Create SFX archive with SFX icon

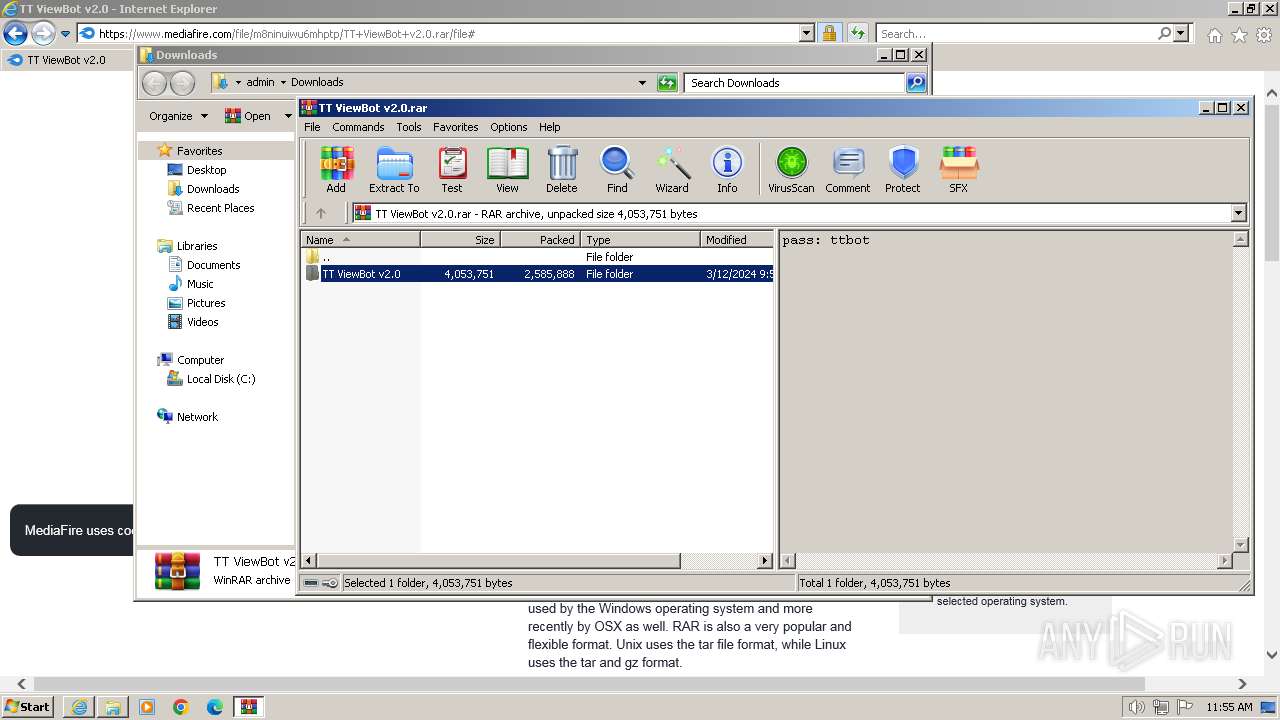tap(959, 169)
